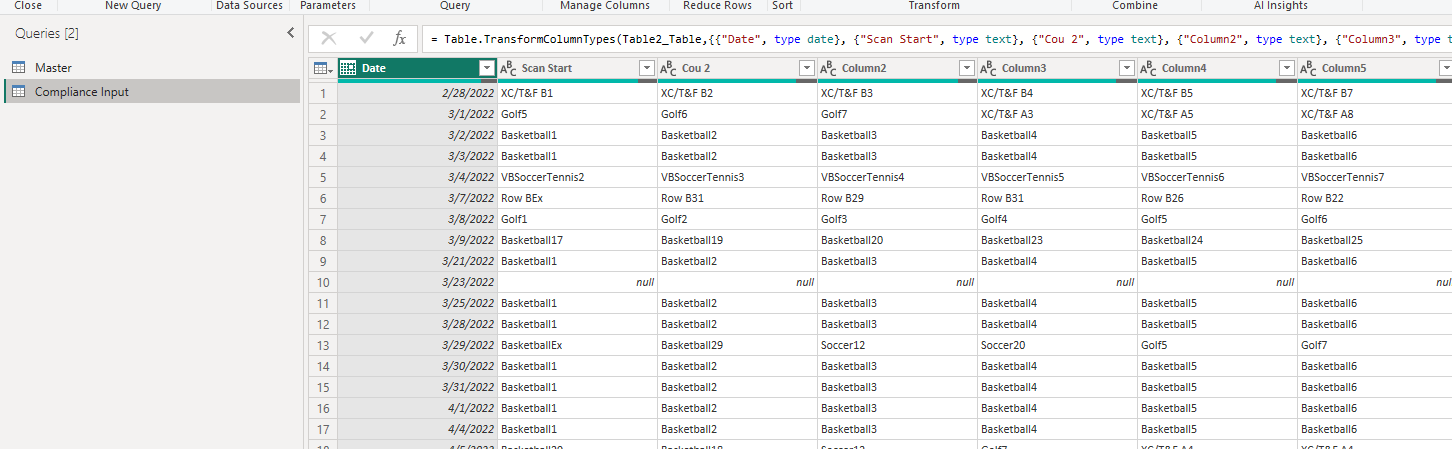Open the table menu icon in grid corner
The width and height of the screenshot is (1452, 449).
tap(322, 68)
